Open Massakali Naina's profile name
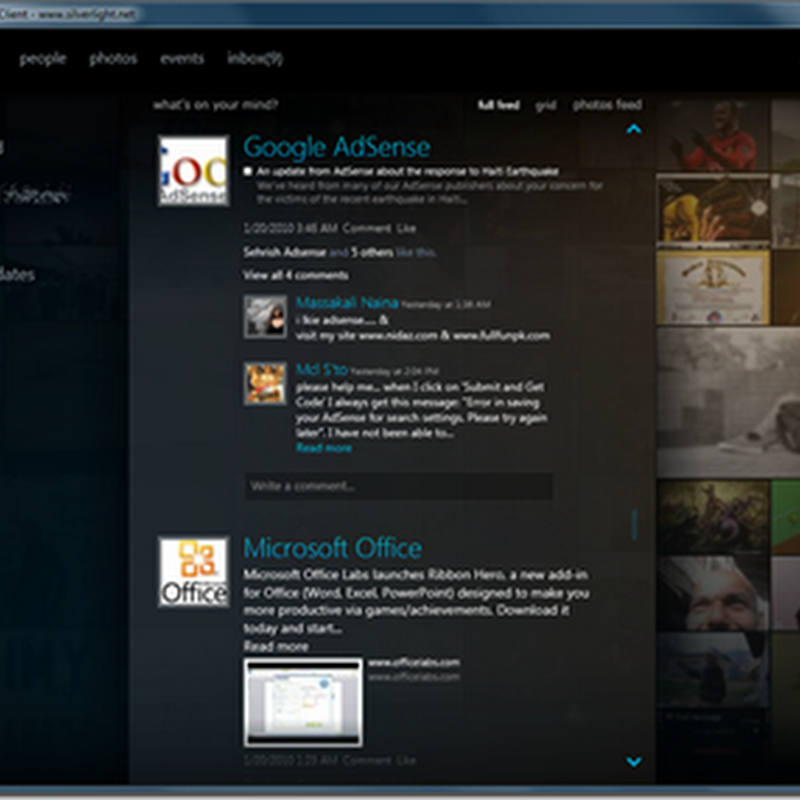The image size is (800, 800). (347, 303)
